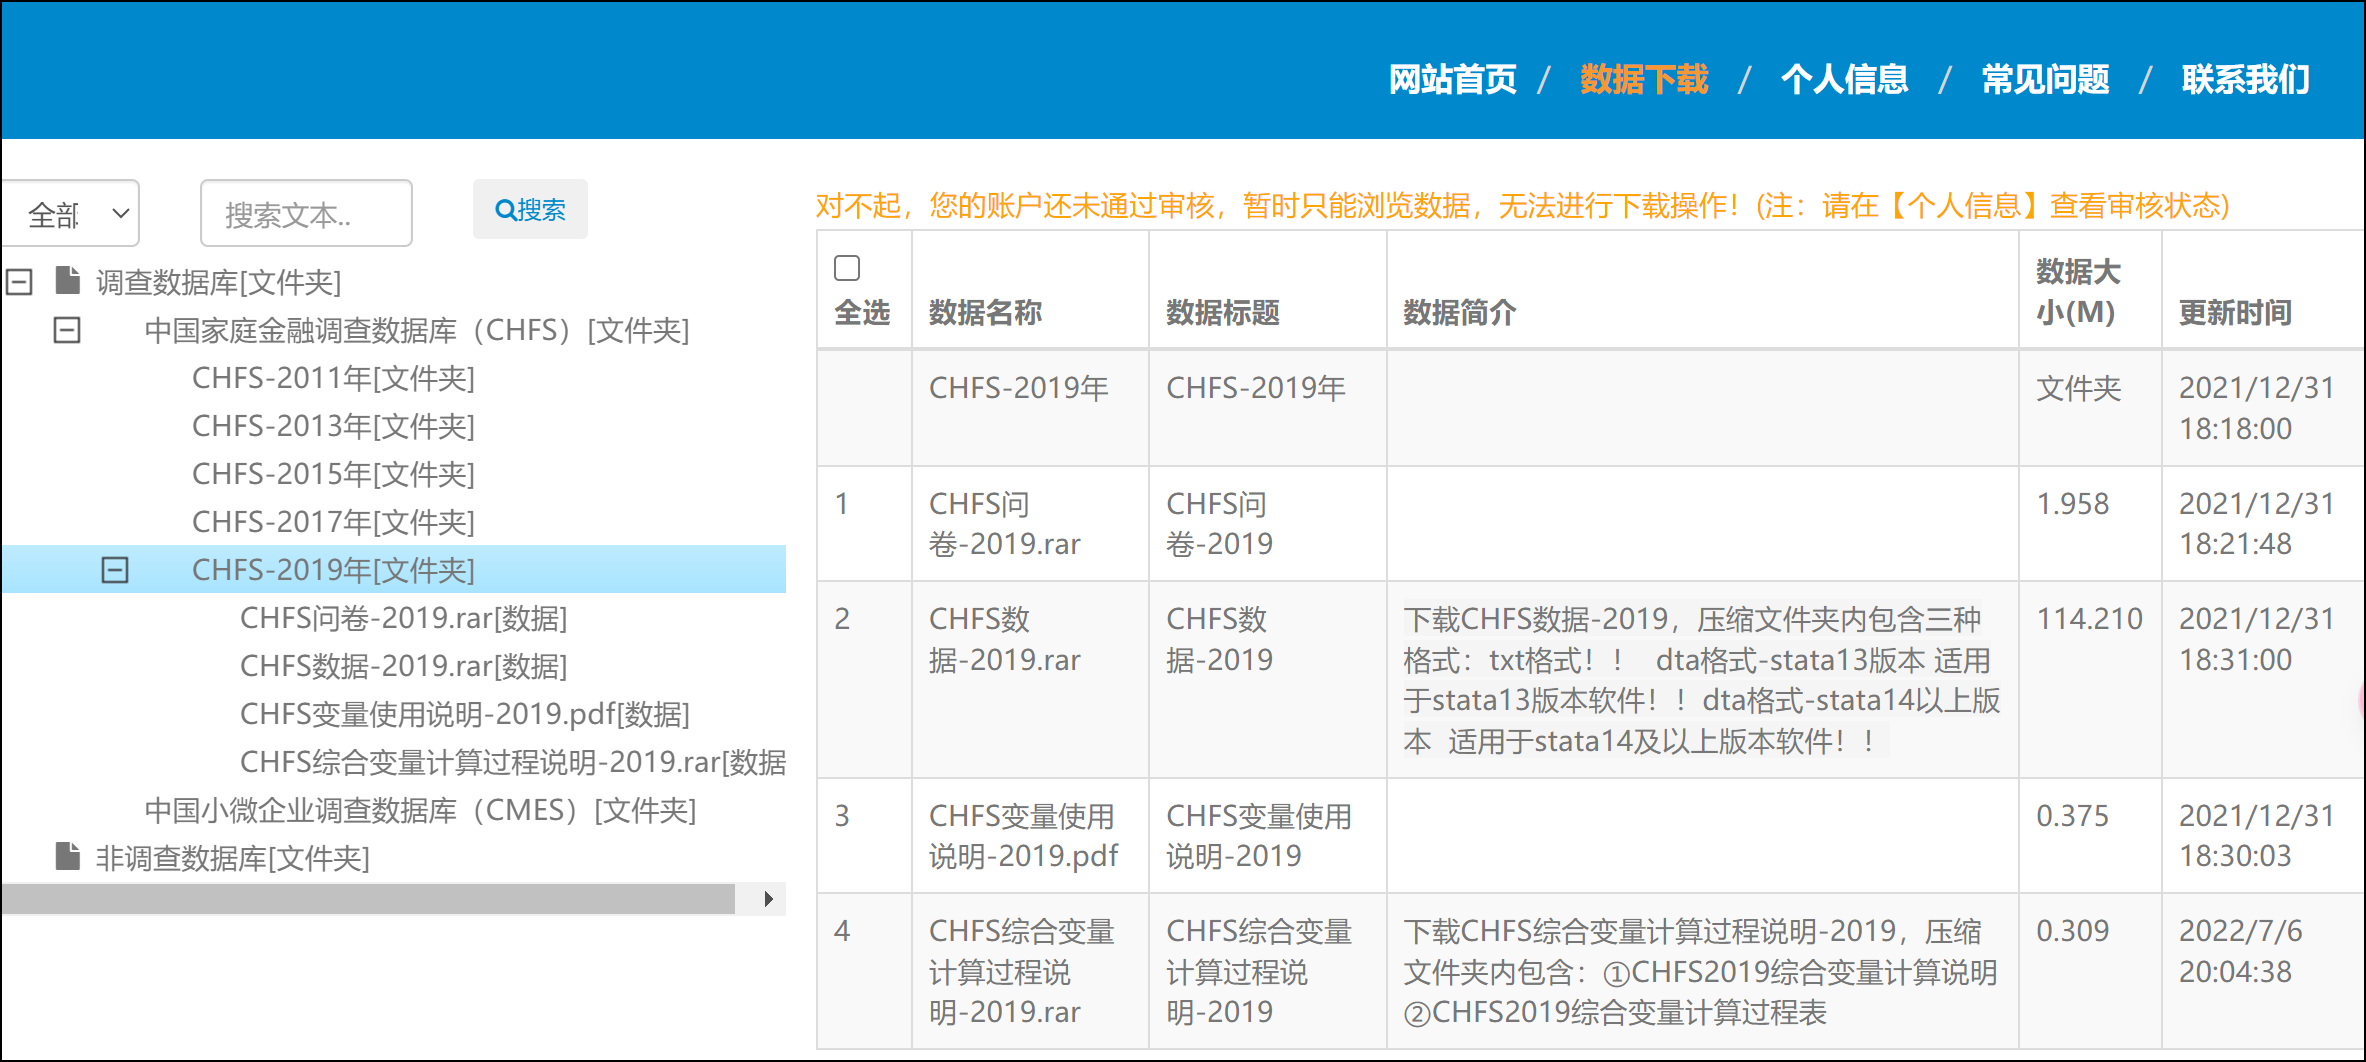
Task: Click the right arrow on horizontal scrollbar
Action: click(x=767, y=899)
